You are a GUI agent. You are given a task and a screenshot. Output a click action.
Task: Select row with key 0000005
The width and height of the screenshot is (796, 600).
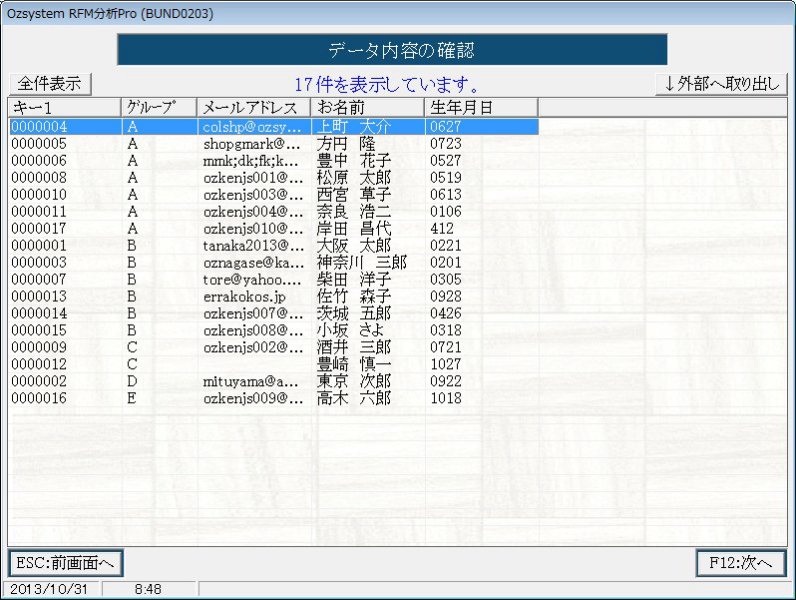(274, 144)
